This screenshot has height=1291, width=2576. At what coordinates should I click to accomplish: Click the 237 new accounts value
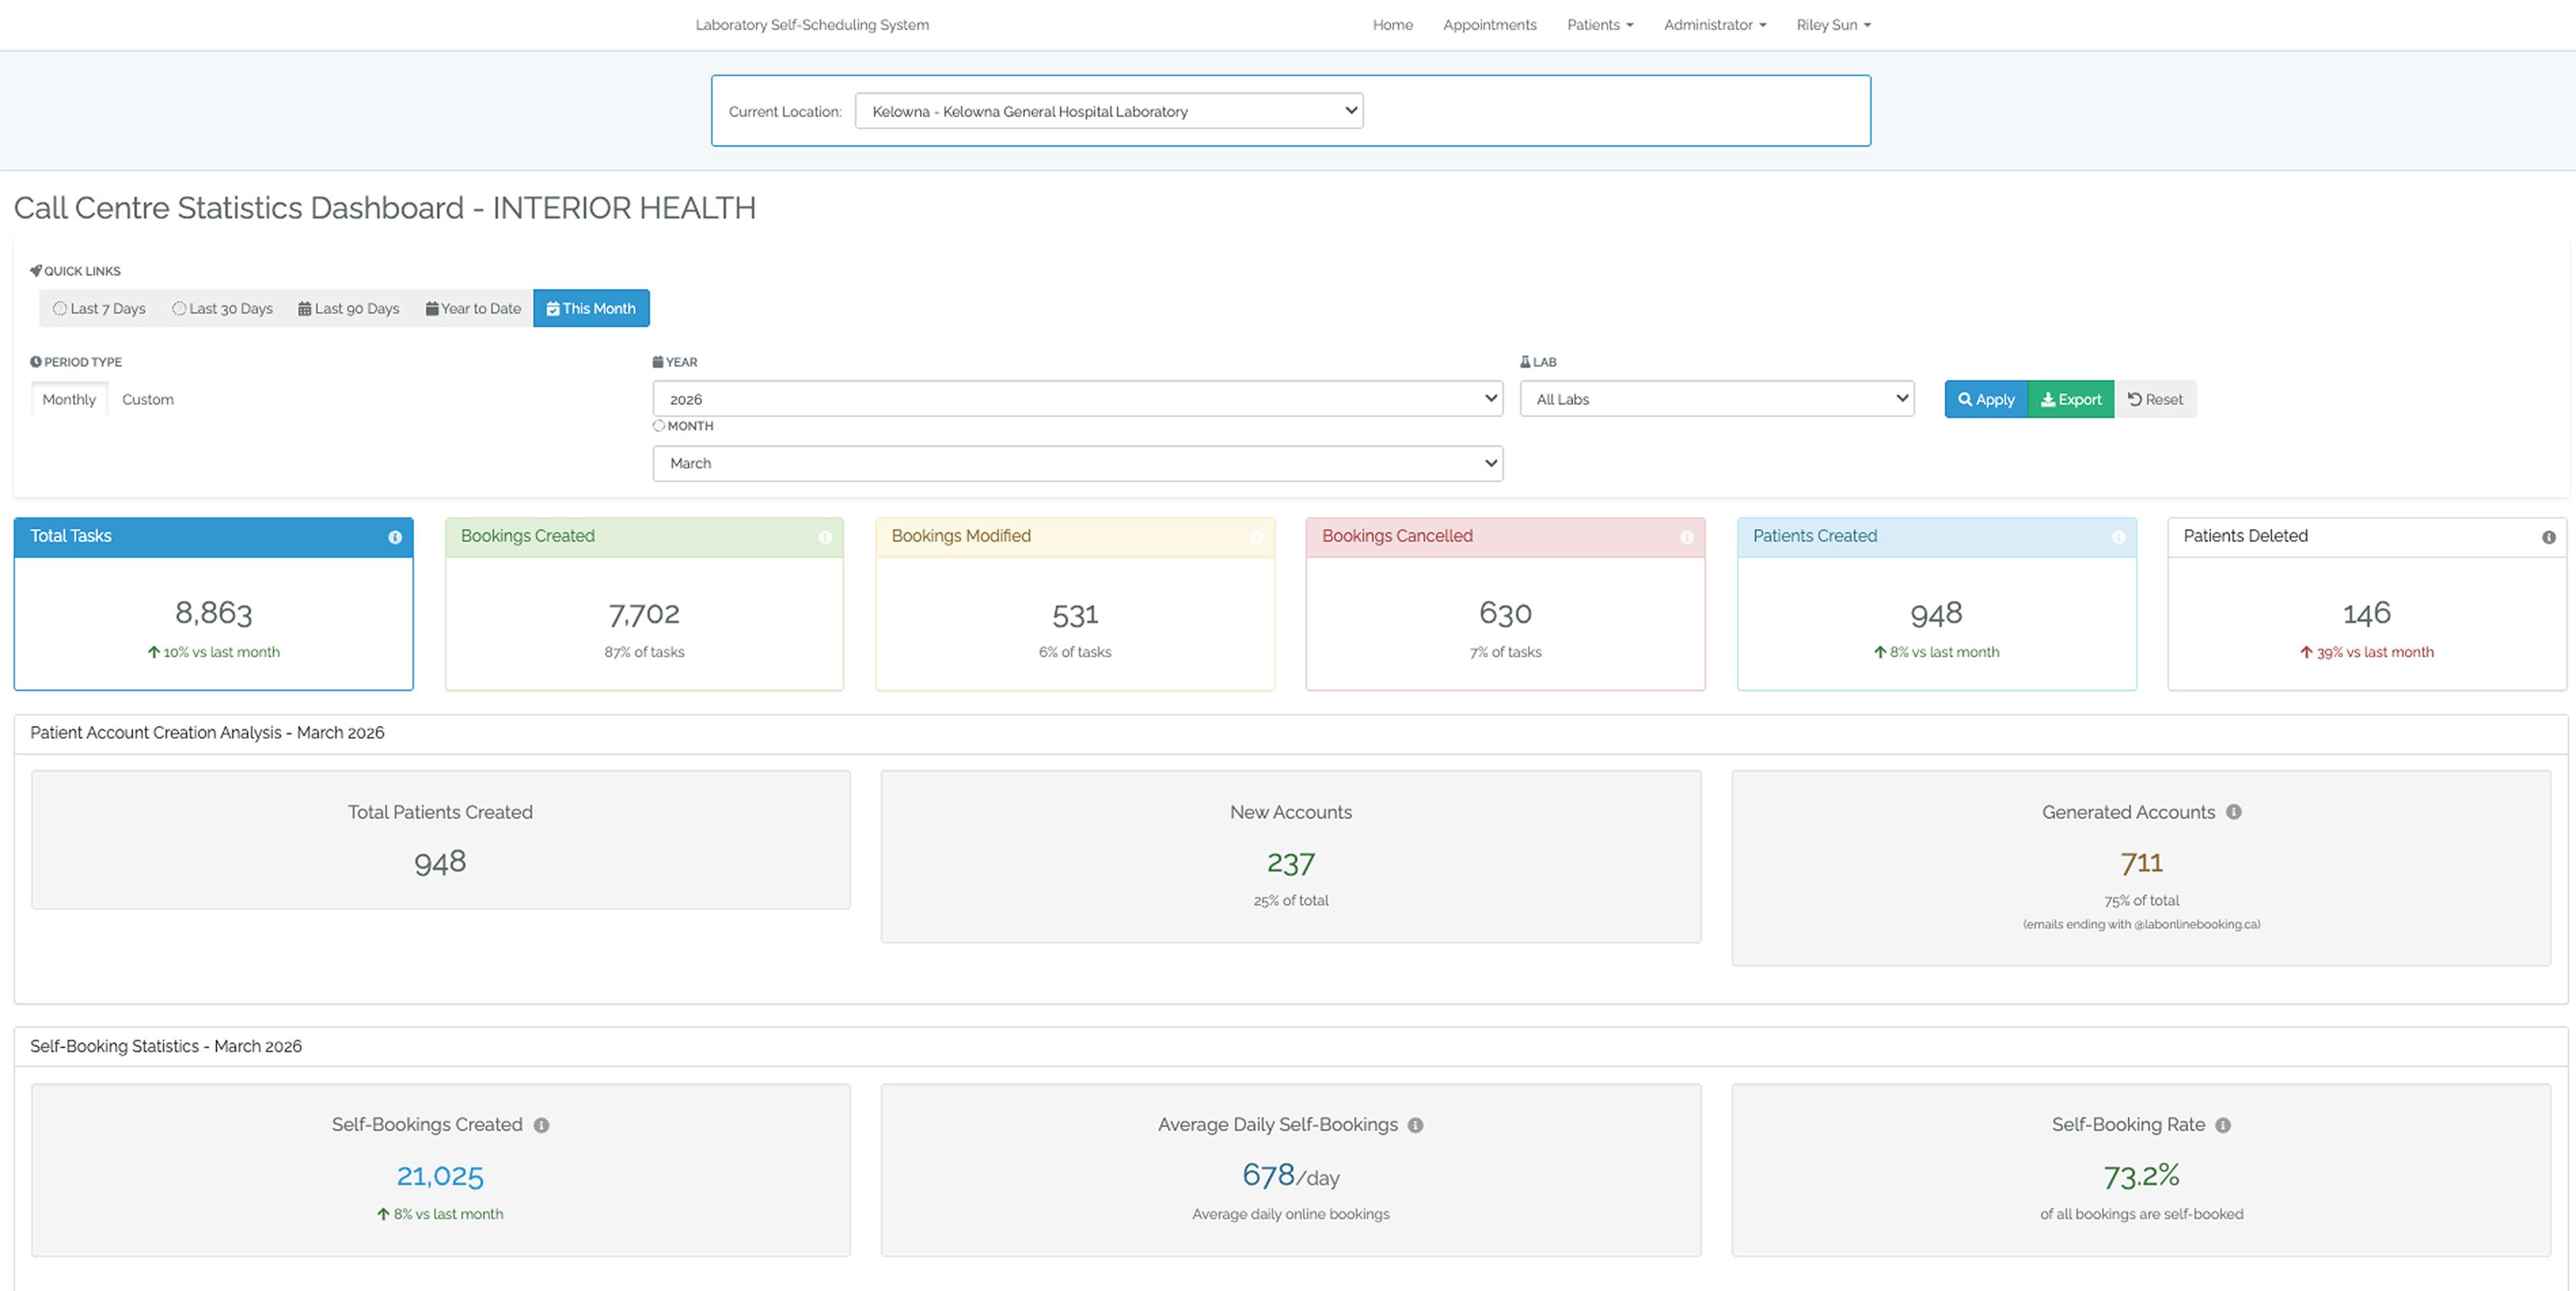[x=1290, y=863]
